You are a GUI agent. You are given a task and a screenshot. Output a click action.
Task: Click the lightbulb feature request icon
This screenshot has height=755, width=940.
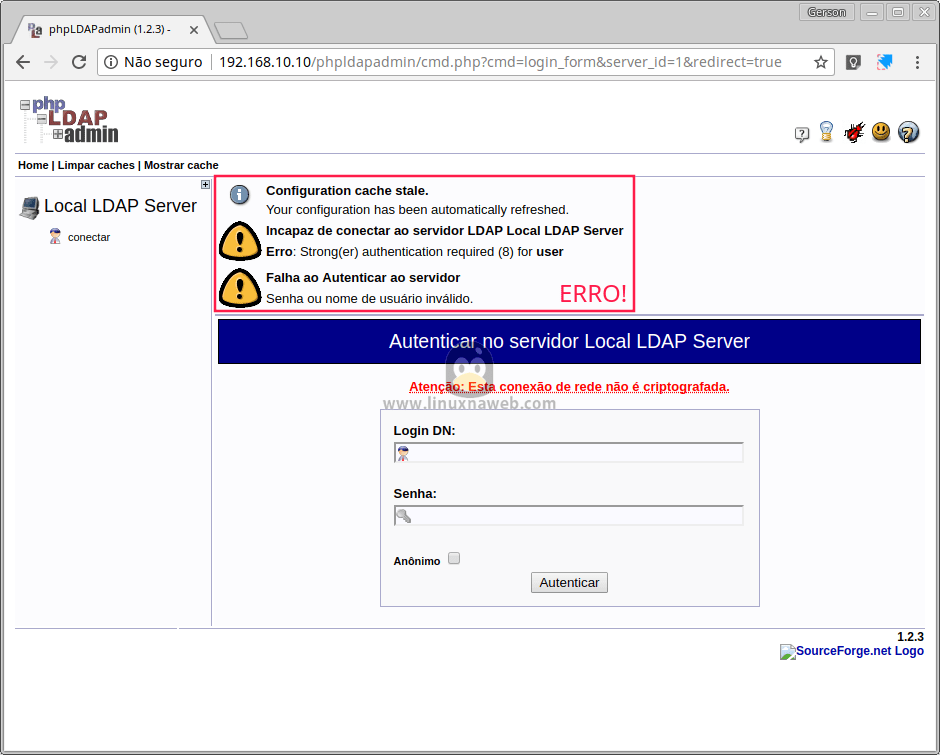(826, 131)
